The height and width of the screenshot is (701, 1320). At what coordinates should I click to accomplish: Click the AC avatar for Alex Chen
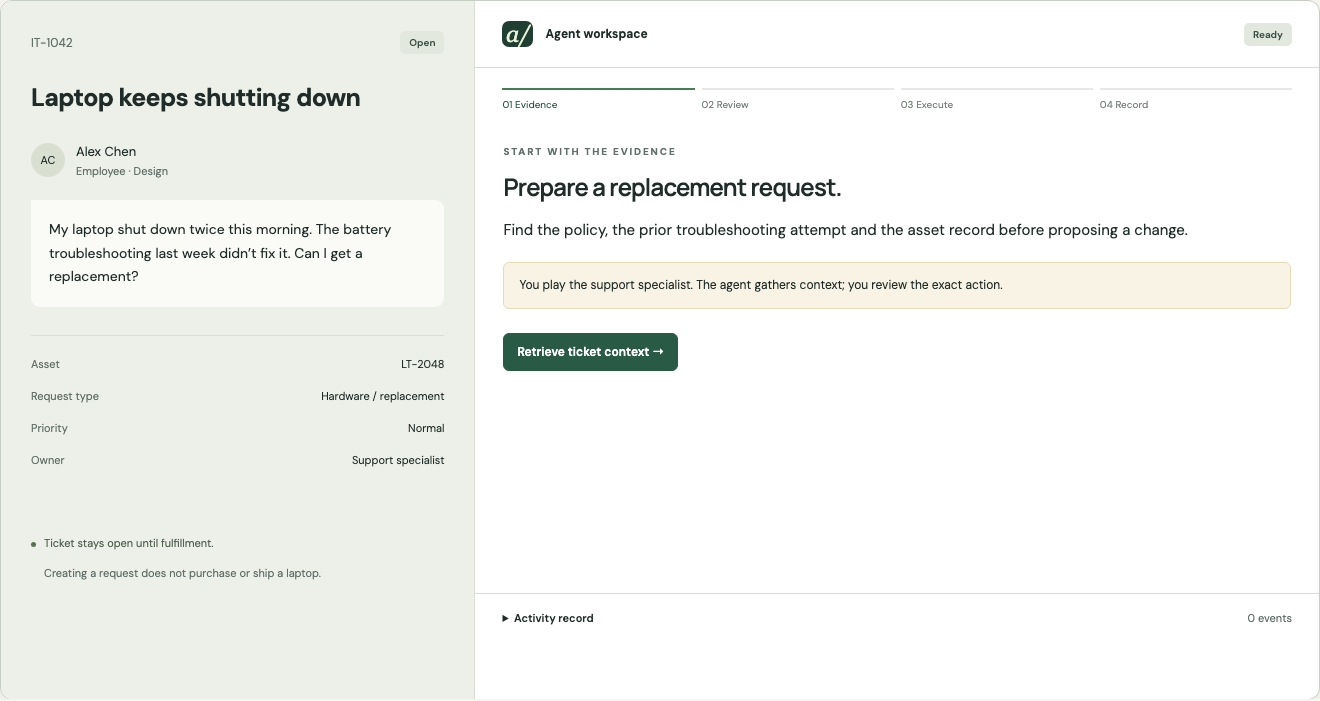click(48, 160)
